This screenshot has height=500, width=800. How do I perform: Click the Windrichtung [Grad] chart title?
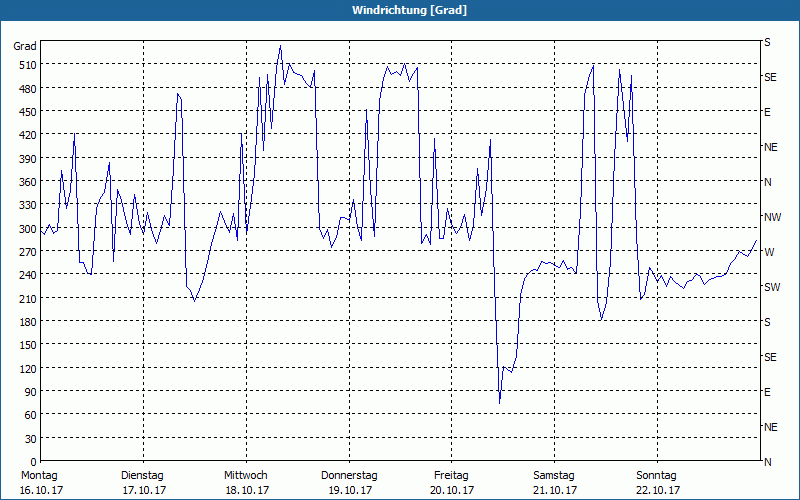click(x=409, y=10)
